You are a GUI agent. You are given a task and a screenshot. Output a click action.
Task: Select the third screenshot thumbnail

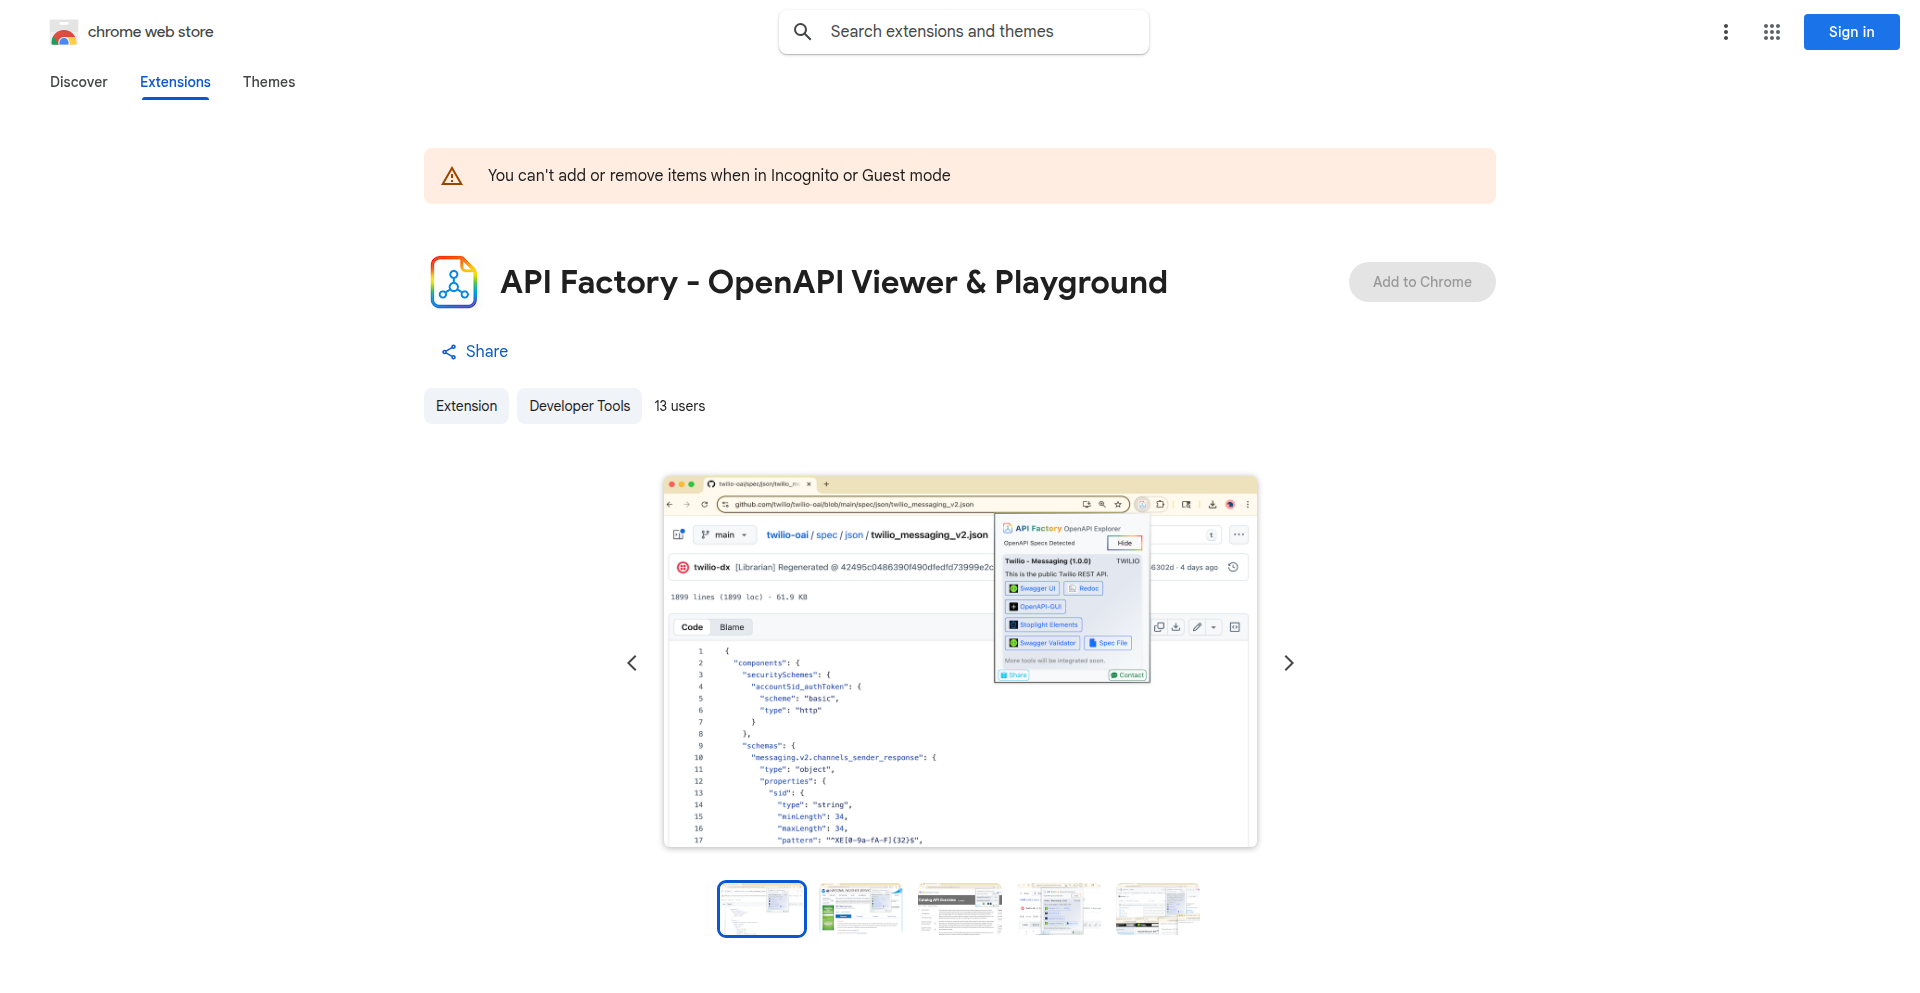pos(960,908)
